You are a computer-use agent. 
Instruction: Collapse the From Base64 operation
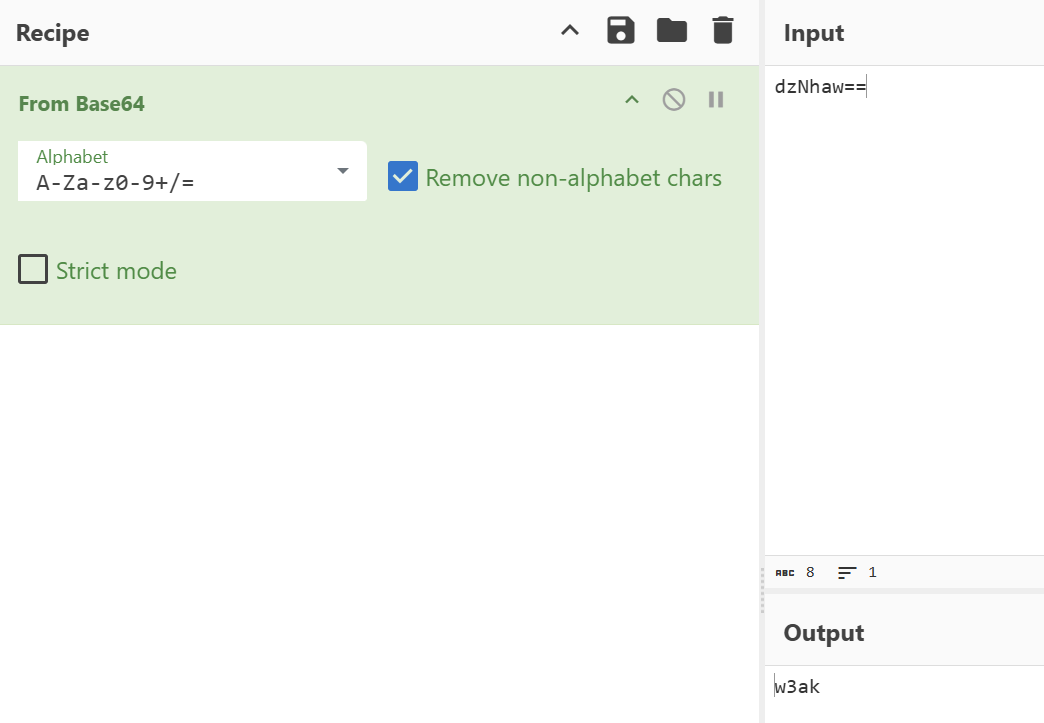click(x=632, y=100)
